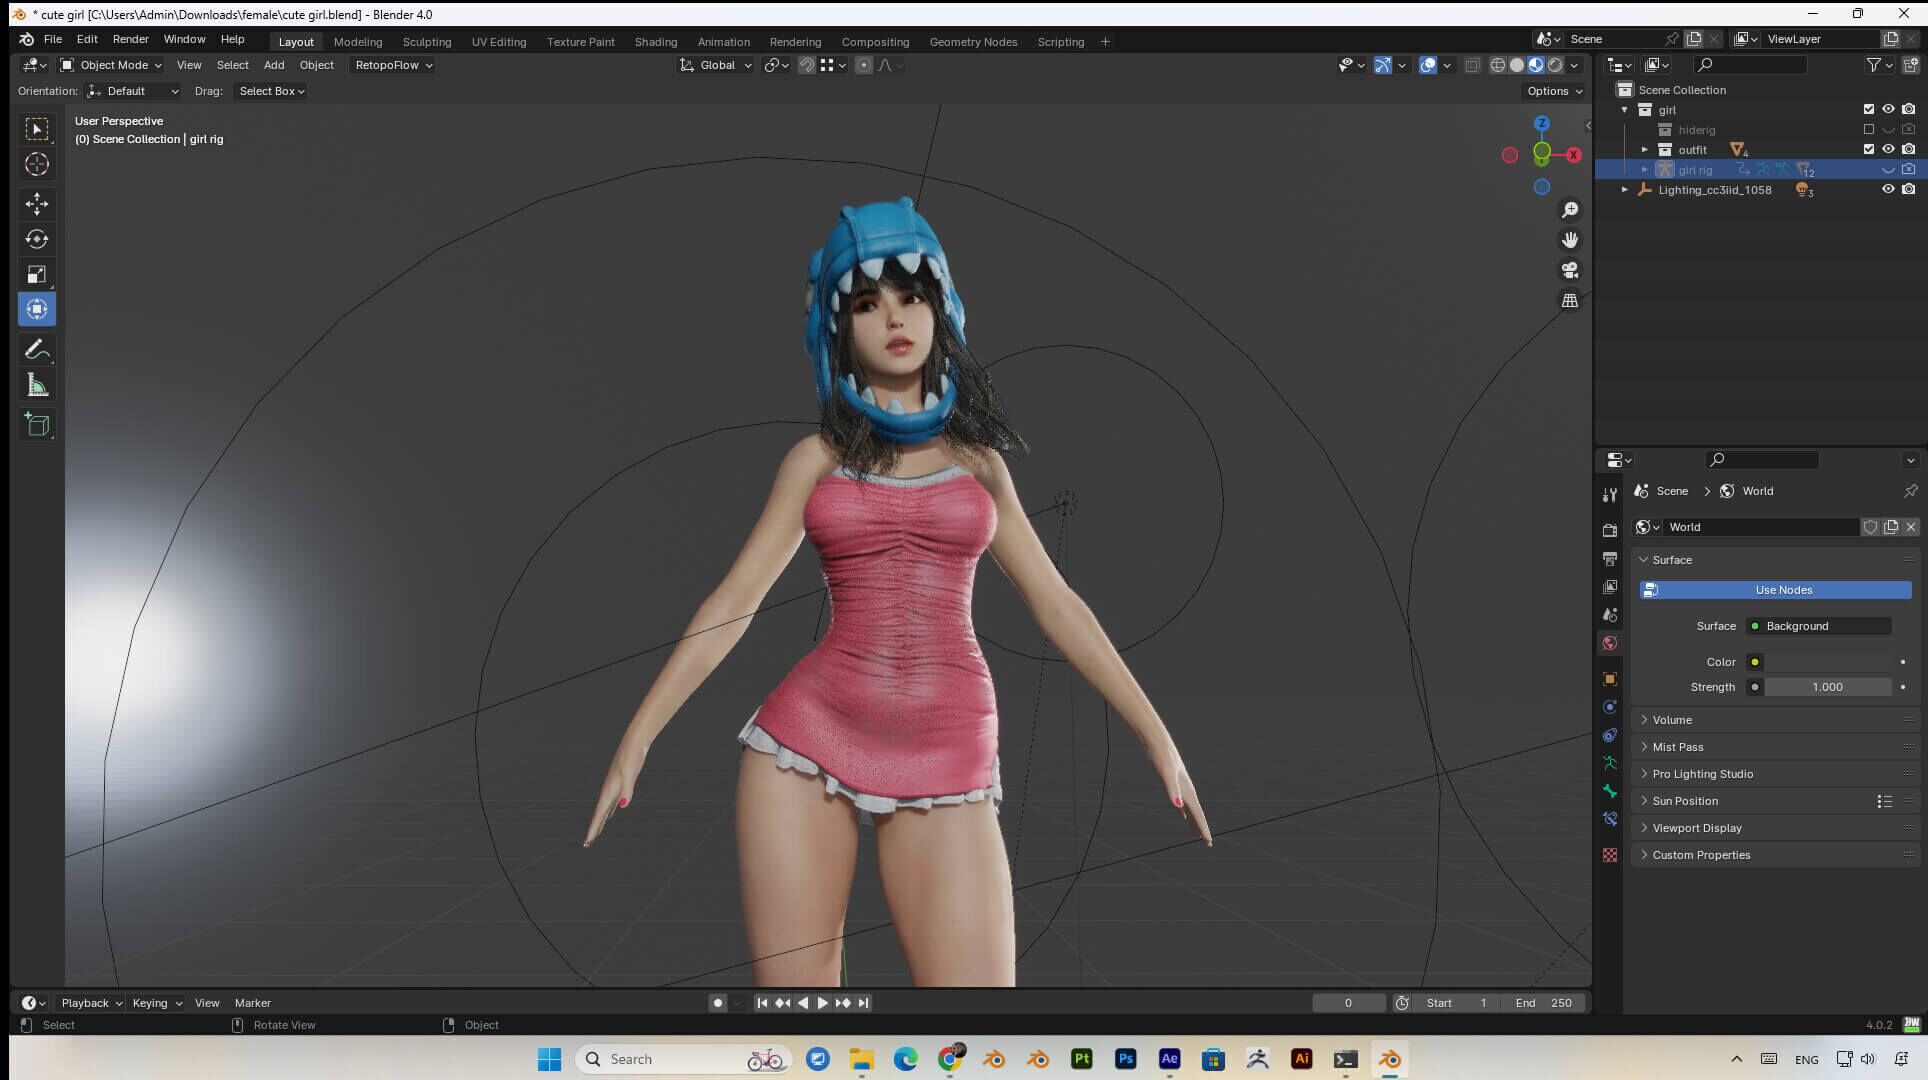The width and height of the screenshot is (1928, 1080).
Task: Open the Object properties tab
Action: (x=1610, y=679)
